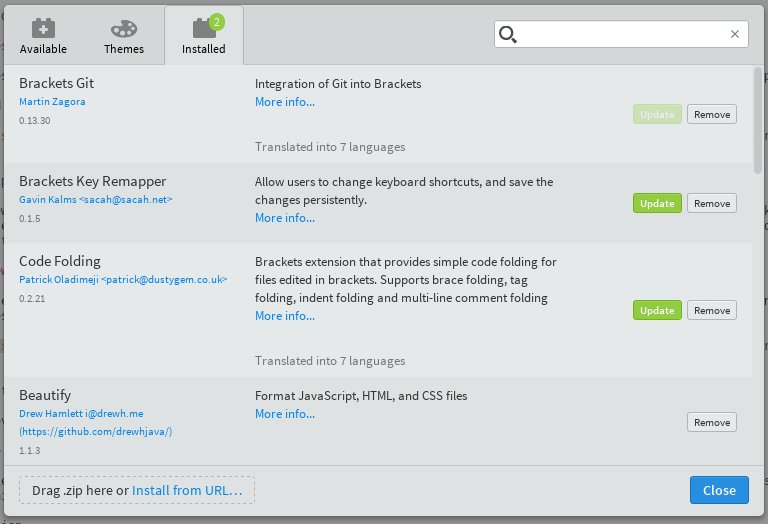
Task: Click version number 0.13.30
Action: coord(35,120)
